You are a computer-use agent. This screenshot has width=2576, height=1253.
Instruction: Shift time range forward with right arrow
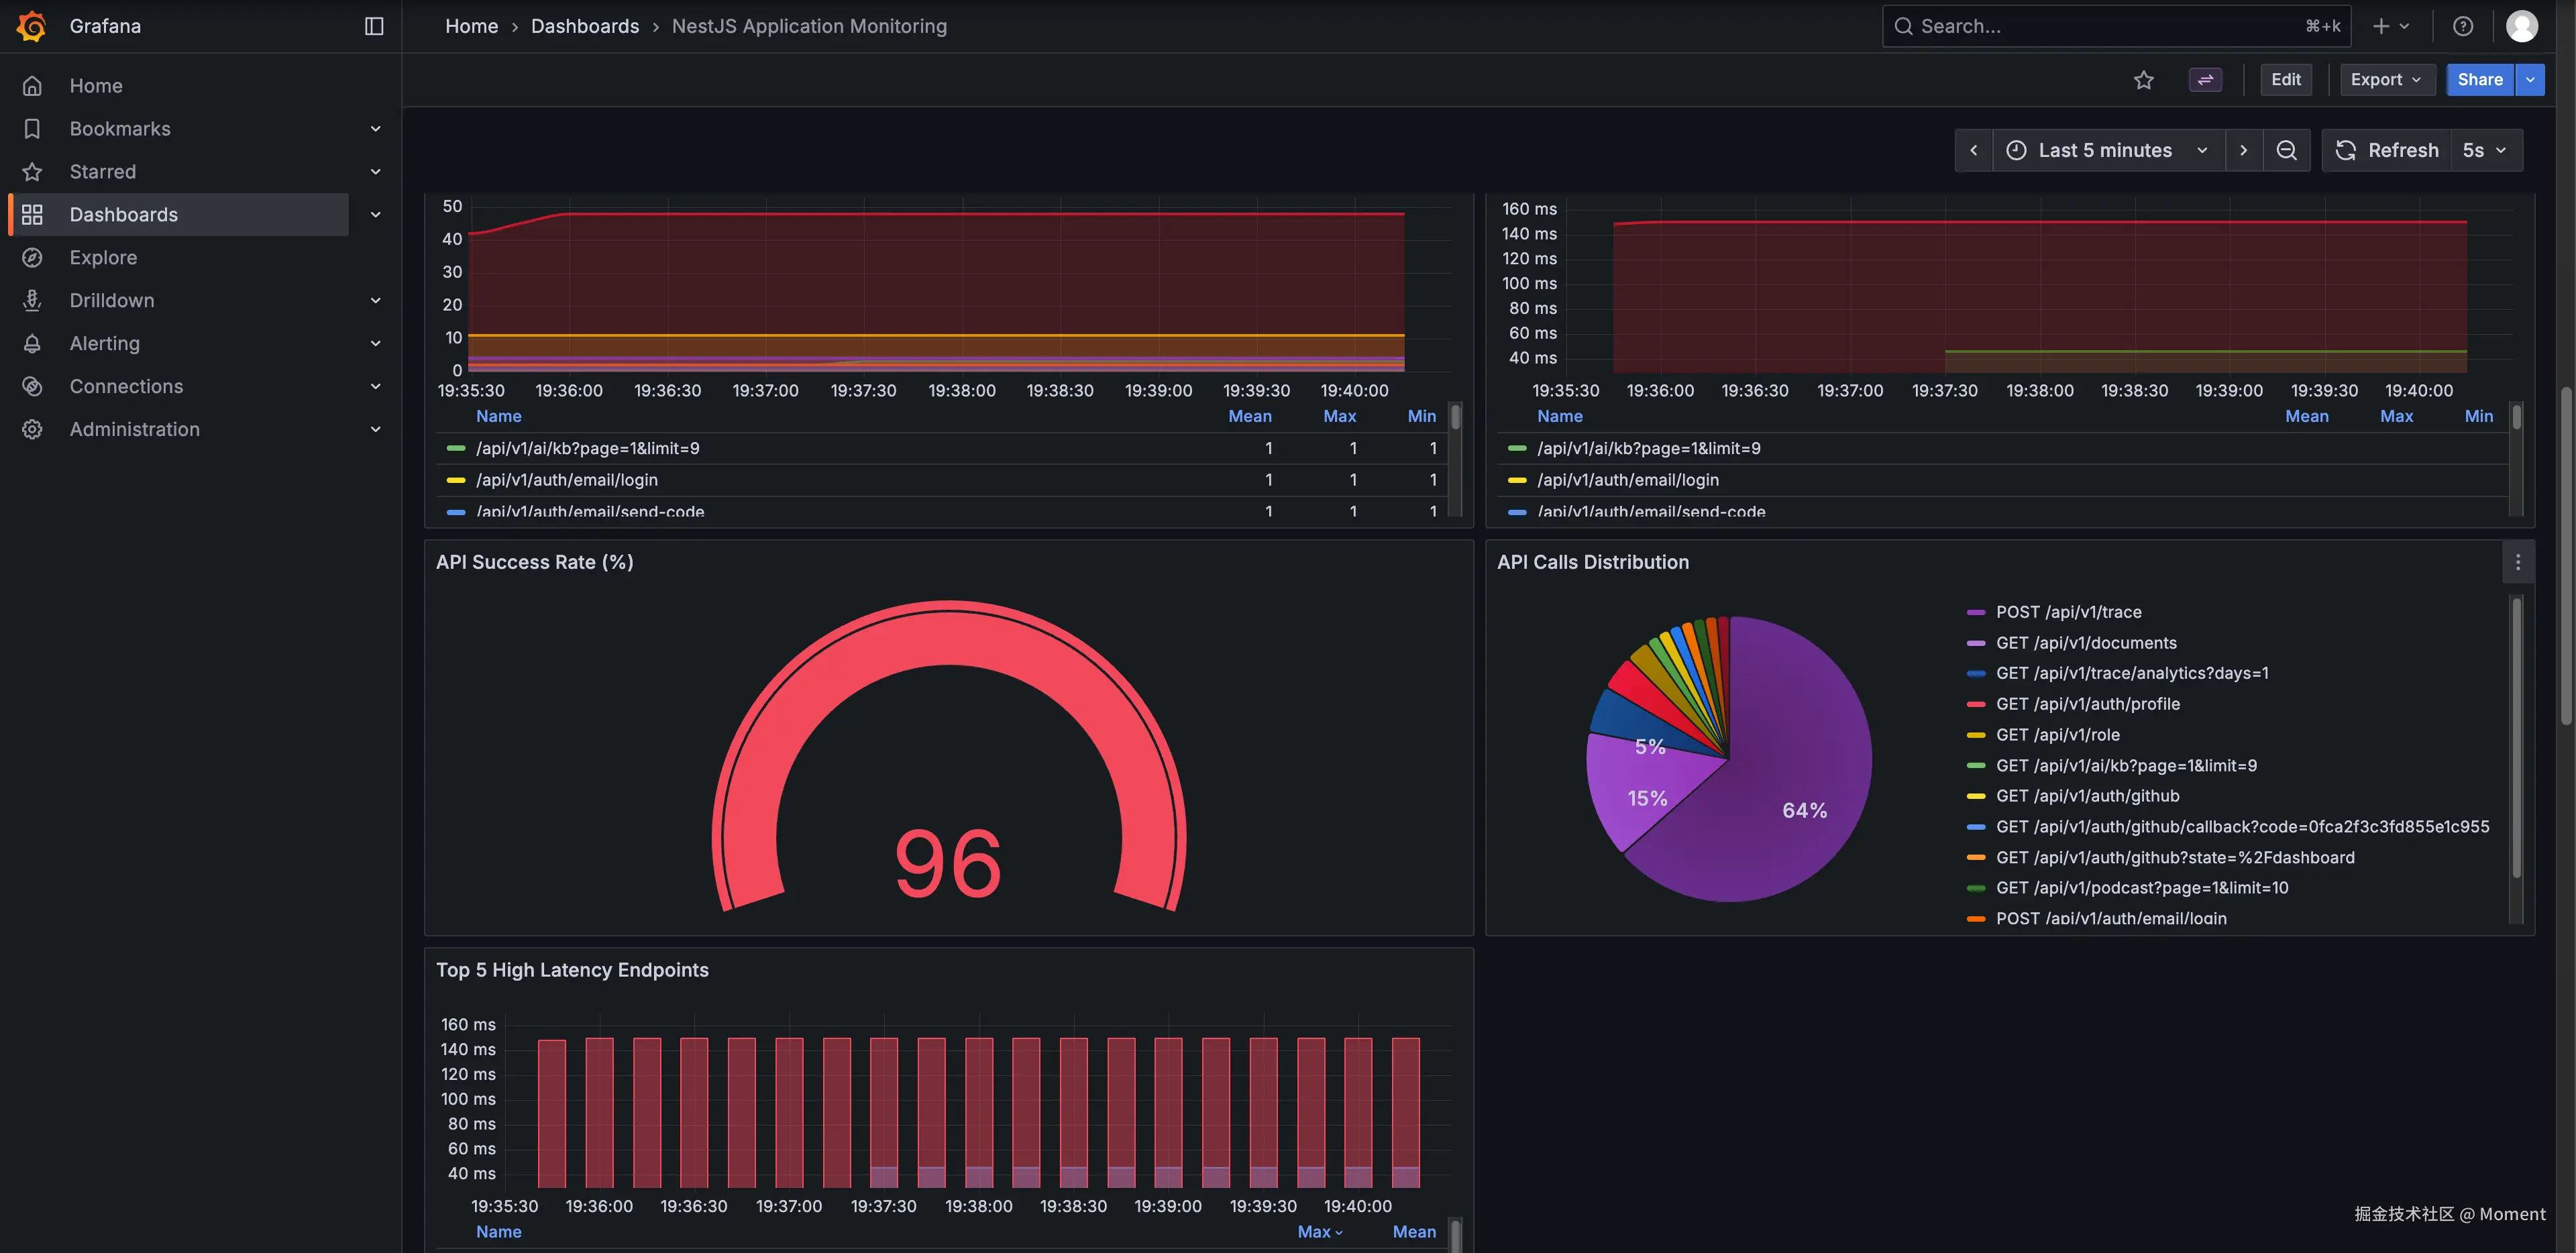click(x=2243, y=150)
